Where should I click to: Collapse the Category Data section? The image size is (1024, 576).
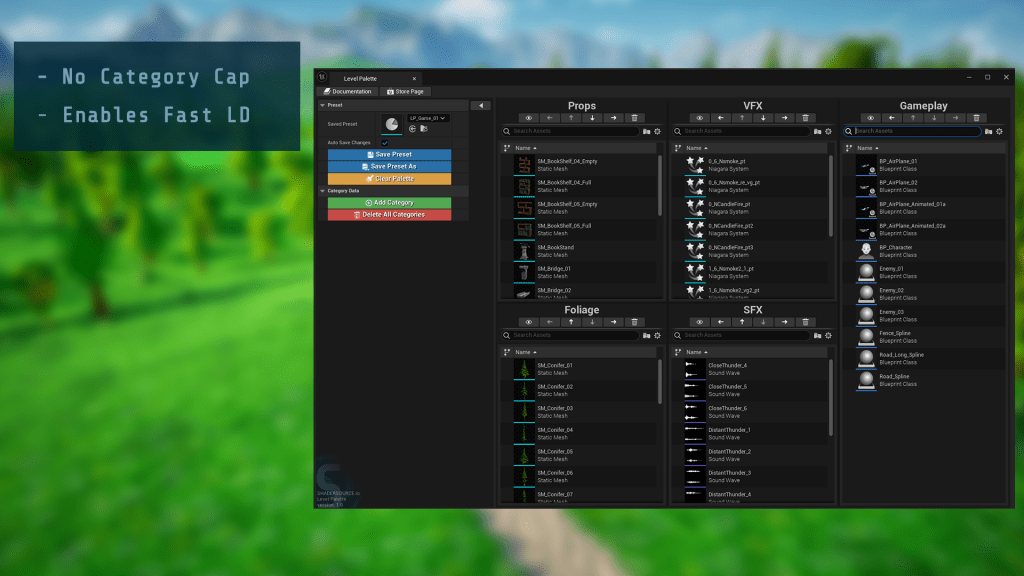322,190
